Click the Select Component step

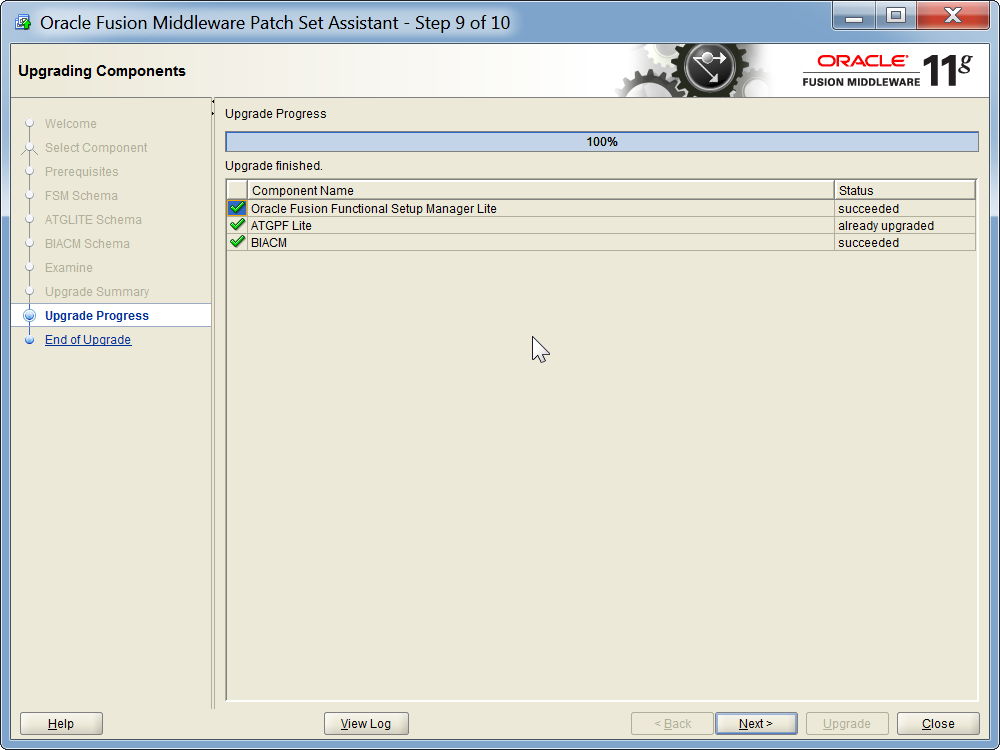[x=96, y=148]
